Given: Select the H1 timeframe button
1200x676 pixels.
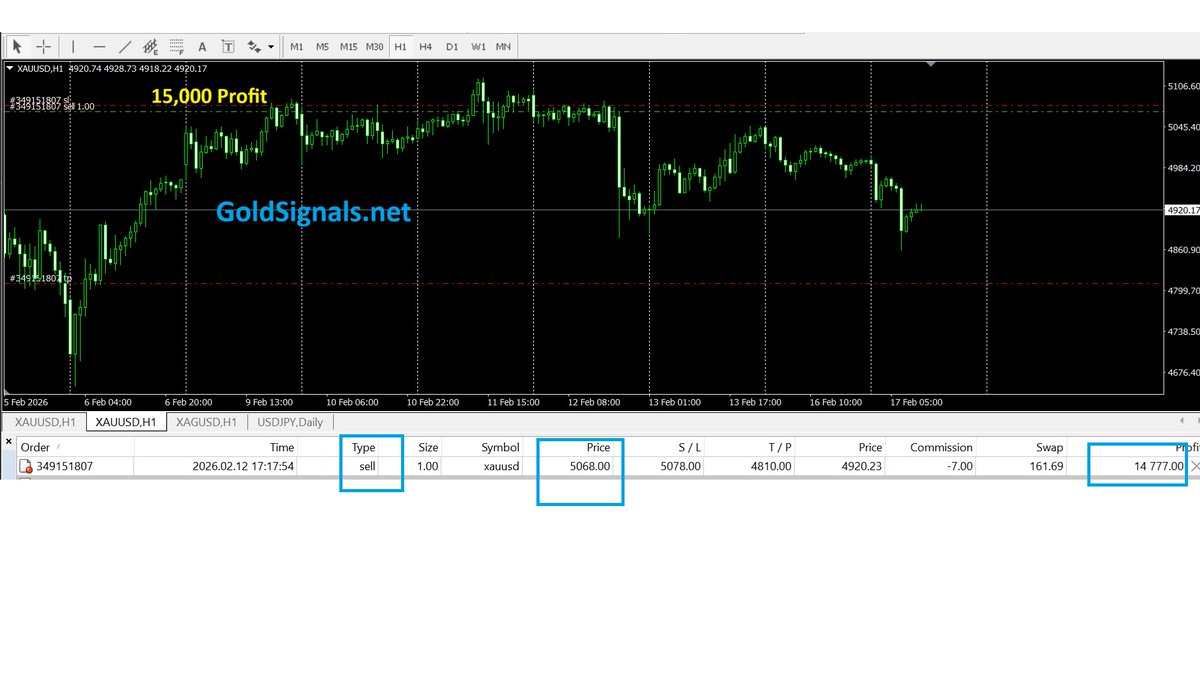Looking at the screenshot, I should (400, 46).
